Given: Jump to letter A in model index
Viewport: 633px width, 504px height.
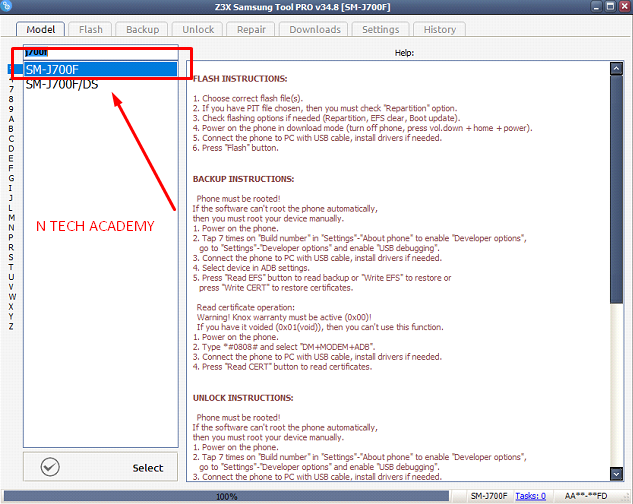Looking at the screenshot, I should [x=11, y=119].
